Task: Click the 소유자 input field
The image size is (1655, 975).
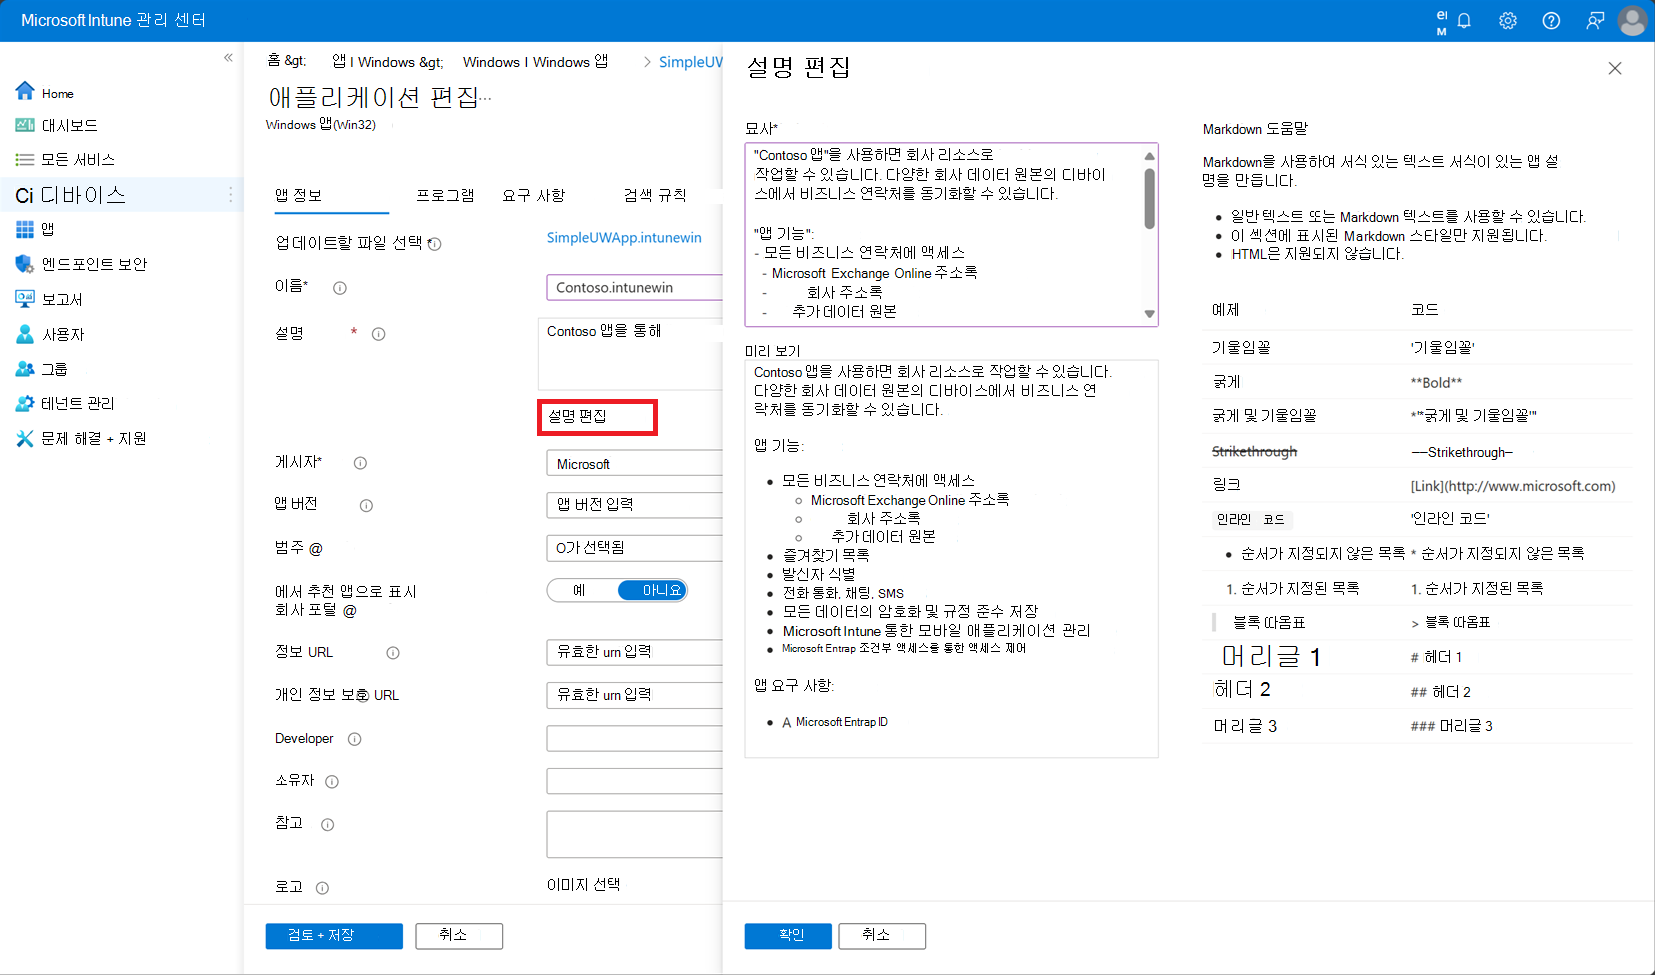Action: [634, 781]
